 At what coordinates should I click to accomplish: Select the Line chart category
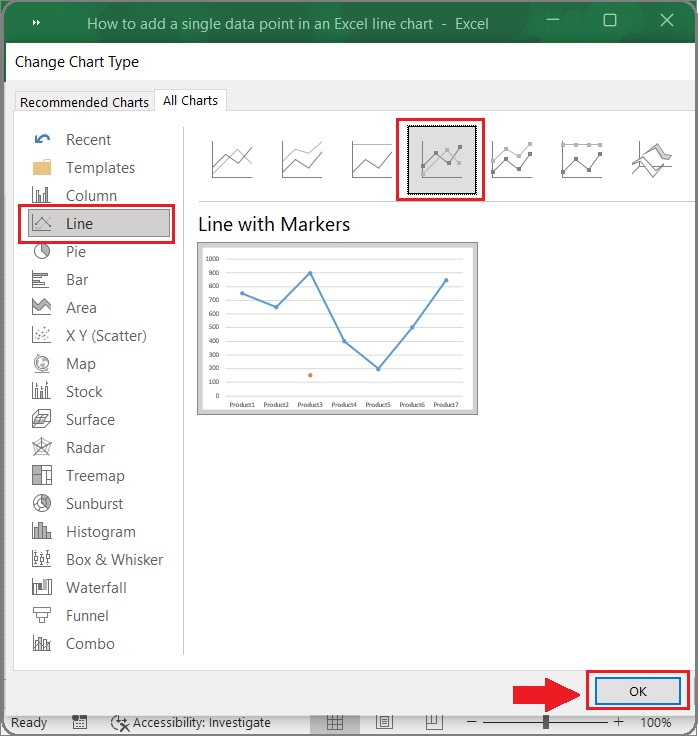[99, 223]
